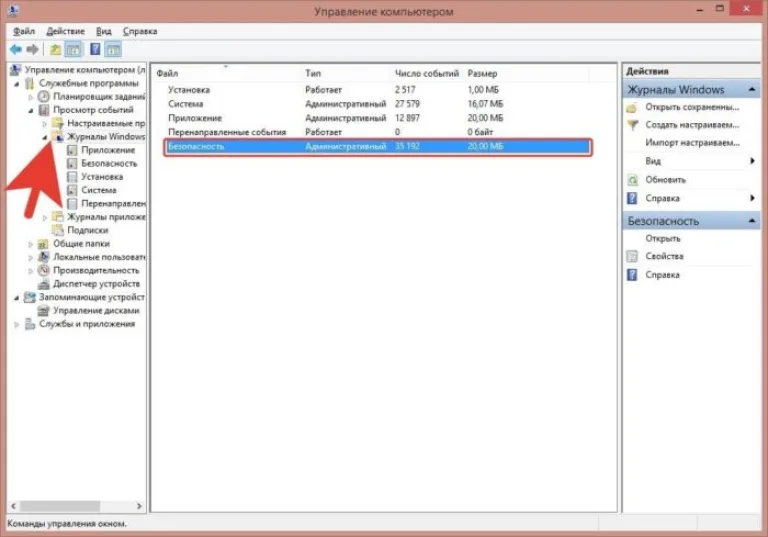Collapse the Журналы Windows actions section
Viewport: 768px width, 537px height.
(x=751, y=89)
